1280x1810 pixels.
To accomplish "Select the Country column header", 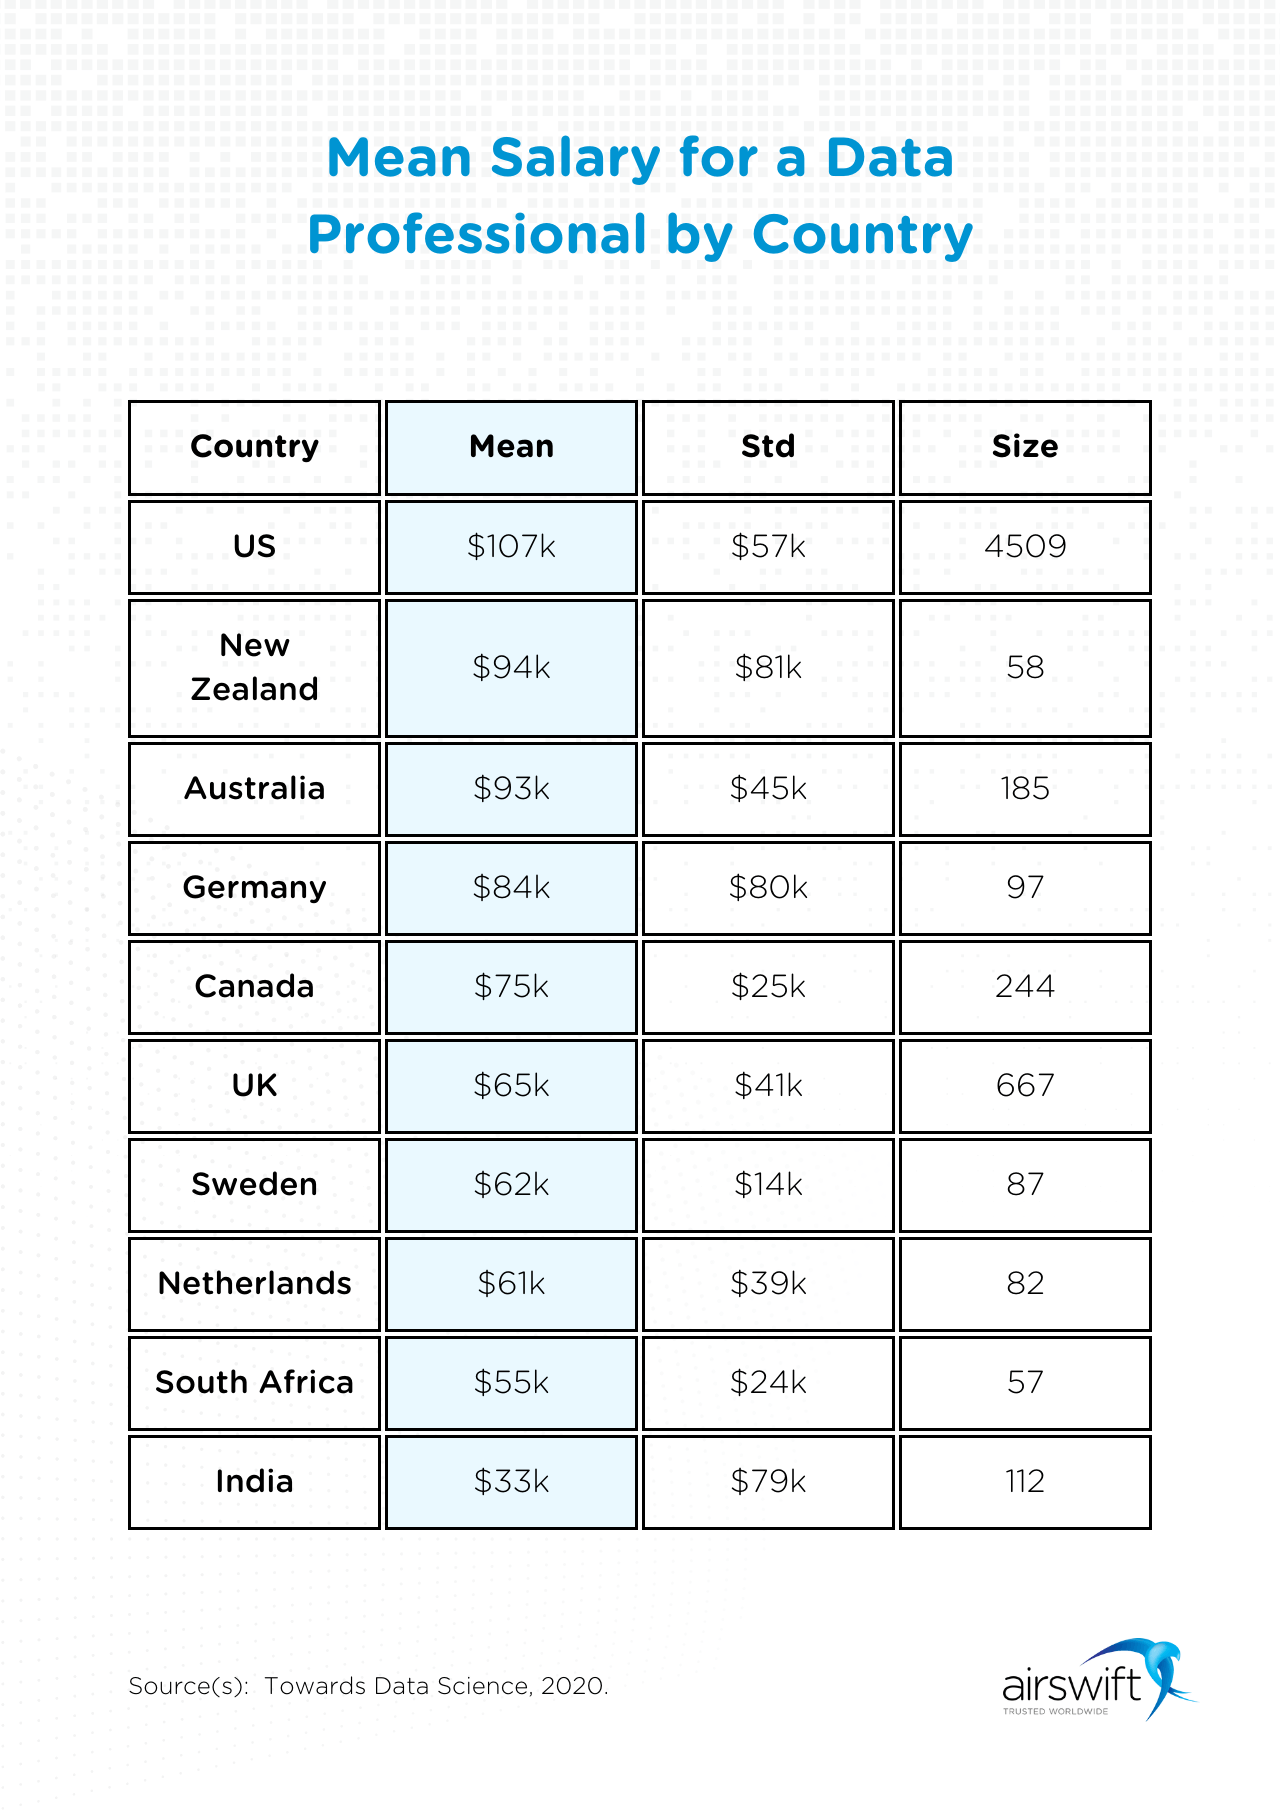I will click(254, 447).
